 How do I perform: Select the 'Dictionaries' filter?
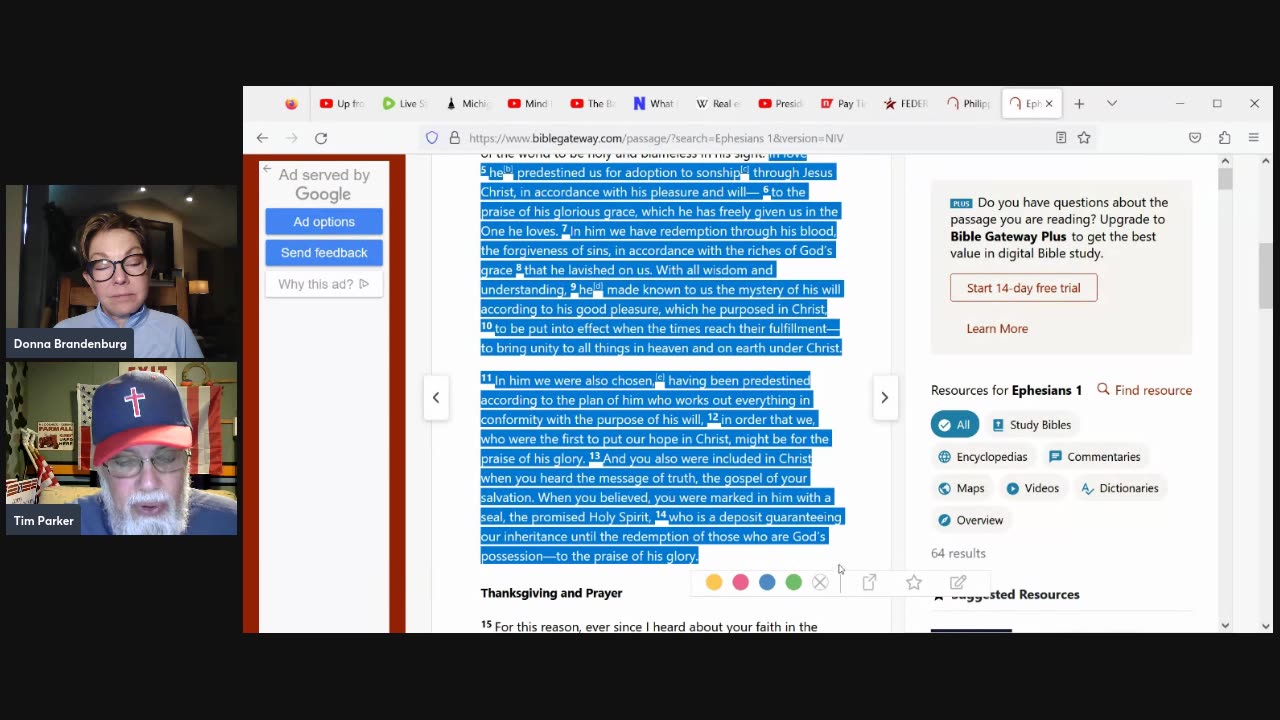pos(1119,488)
